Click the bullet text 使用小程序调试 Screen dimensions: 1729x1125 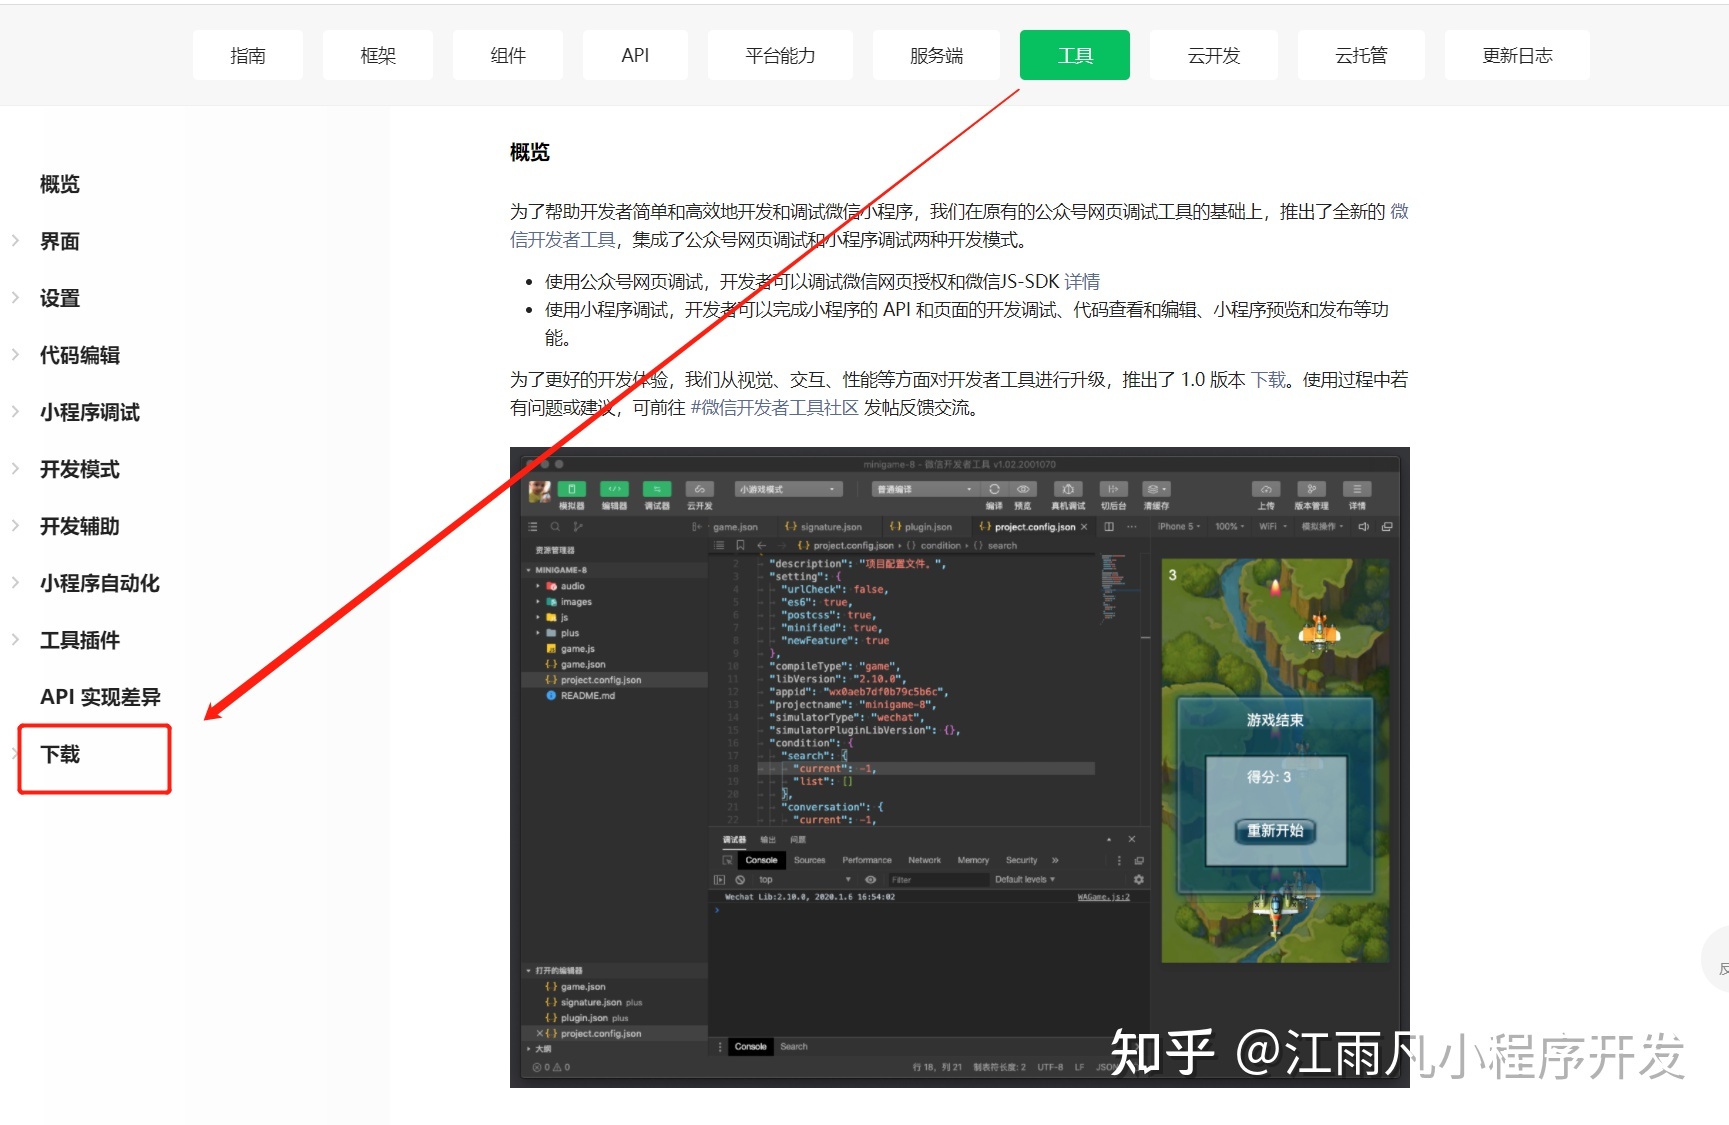click(x=607, y=310)
